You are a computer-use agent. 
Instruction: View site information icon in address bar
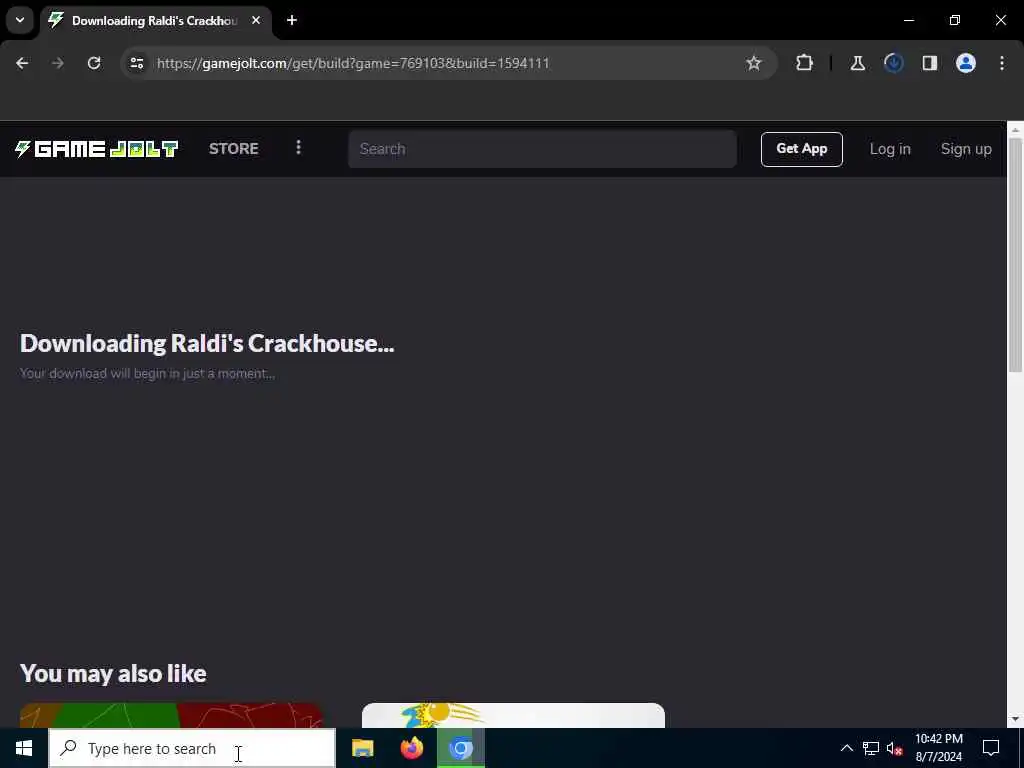pyautogui.click(x=136, y=63)
